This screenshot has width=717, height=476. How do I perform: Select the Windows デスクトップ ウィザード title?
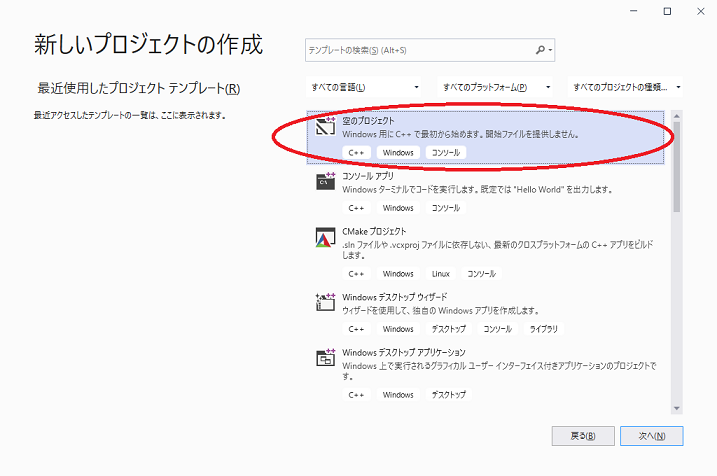[x=395, y=297]
